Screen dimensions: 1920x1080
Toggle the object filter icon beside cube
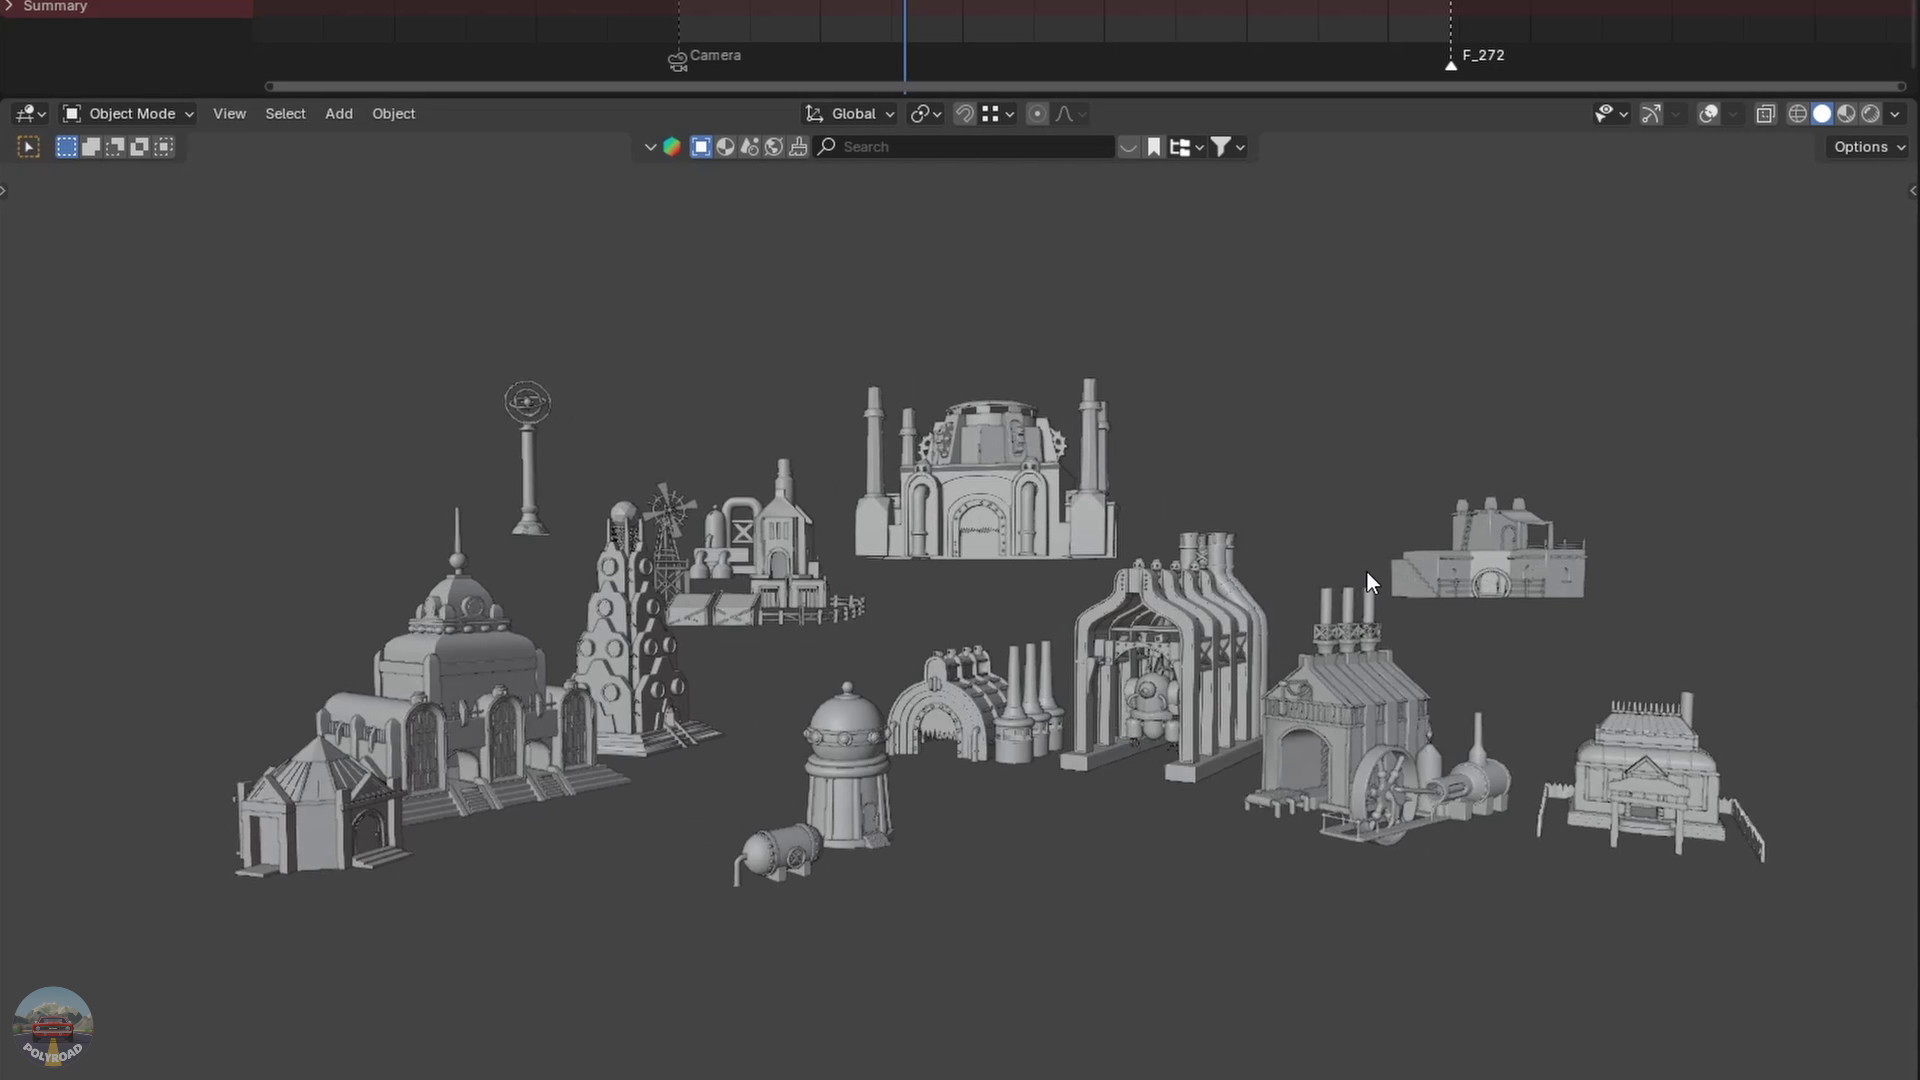pyautogui.click(x=701, y=147)
